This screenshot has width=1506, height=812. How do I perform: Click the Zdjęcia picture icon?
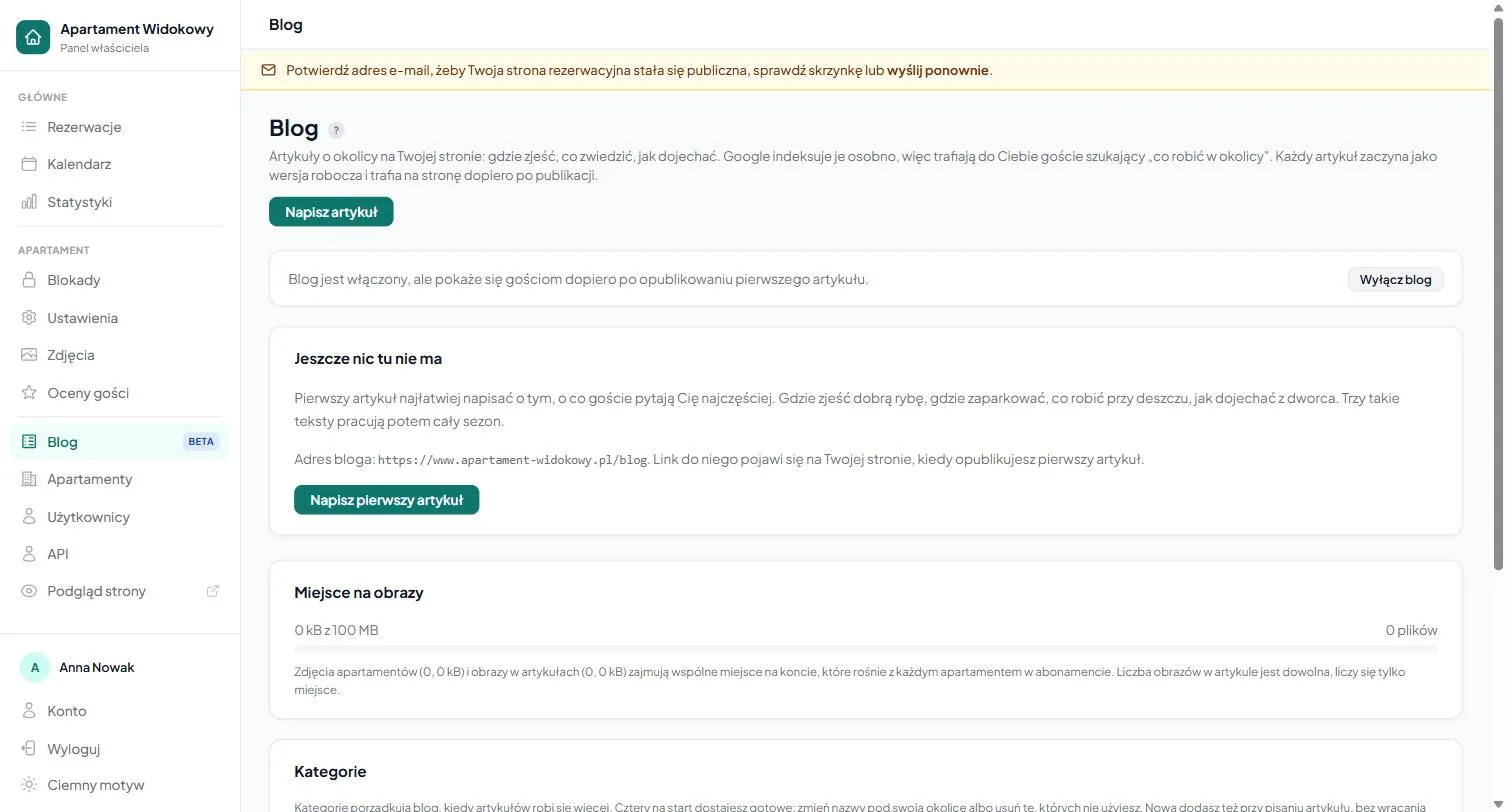pos(29,355)
